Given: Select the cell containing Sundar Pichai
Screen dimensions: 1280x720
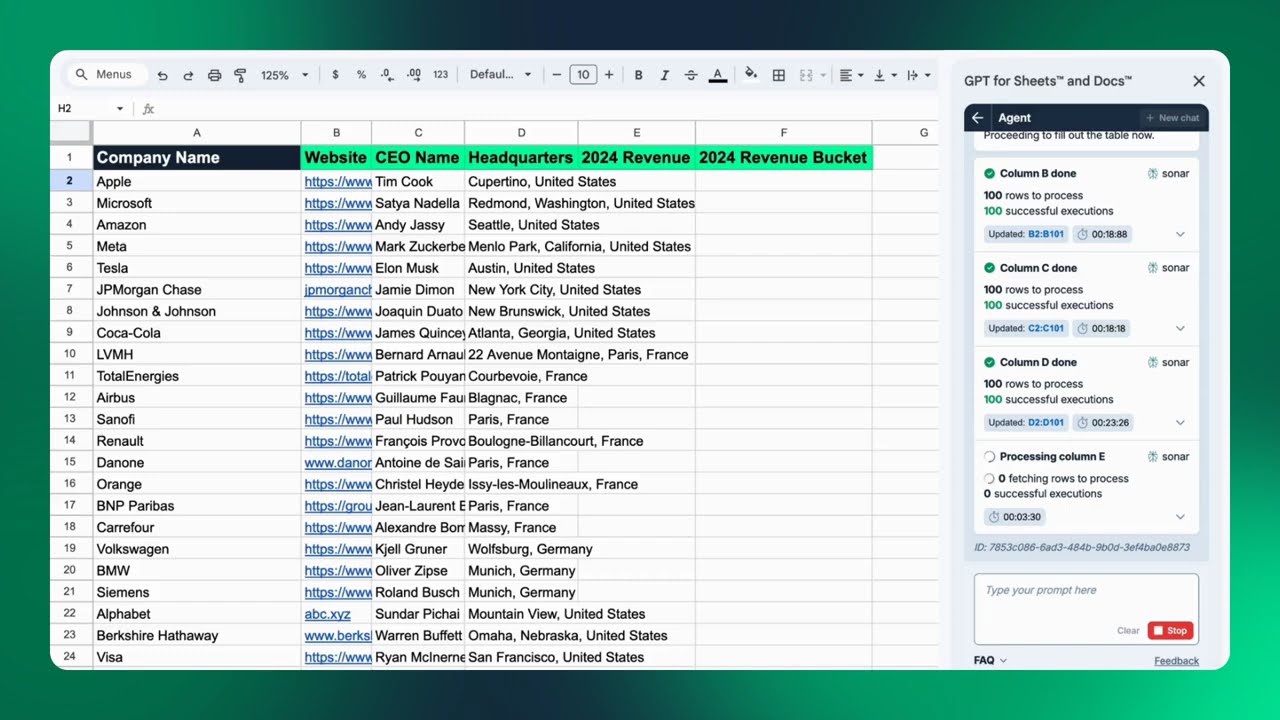Looking at the screenshot, I should click(x=418, y=614).
